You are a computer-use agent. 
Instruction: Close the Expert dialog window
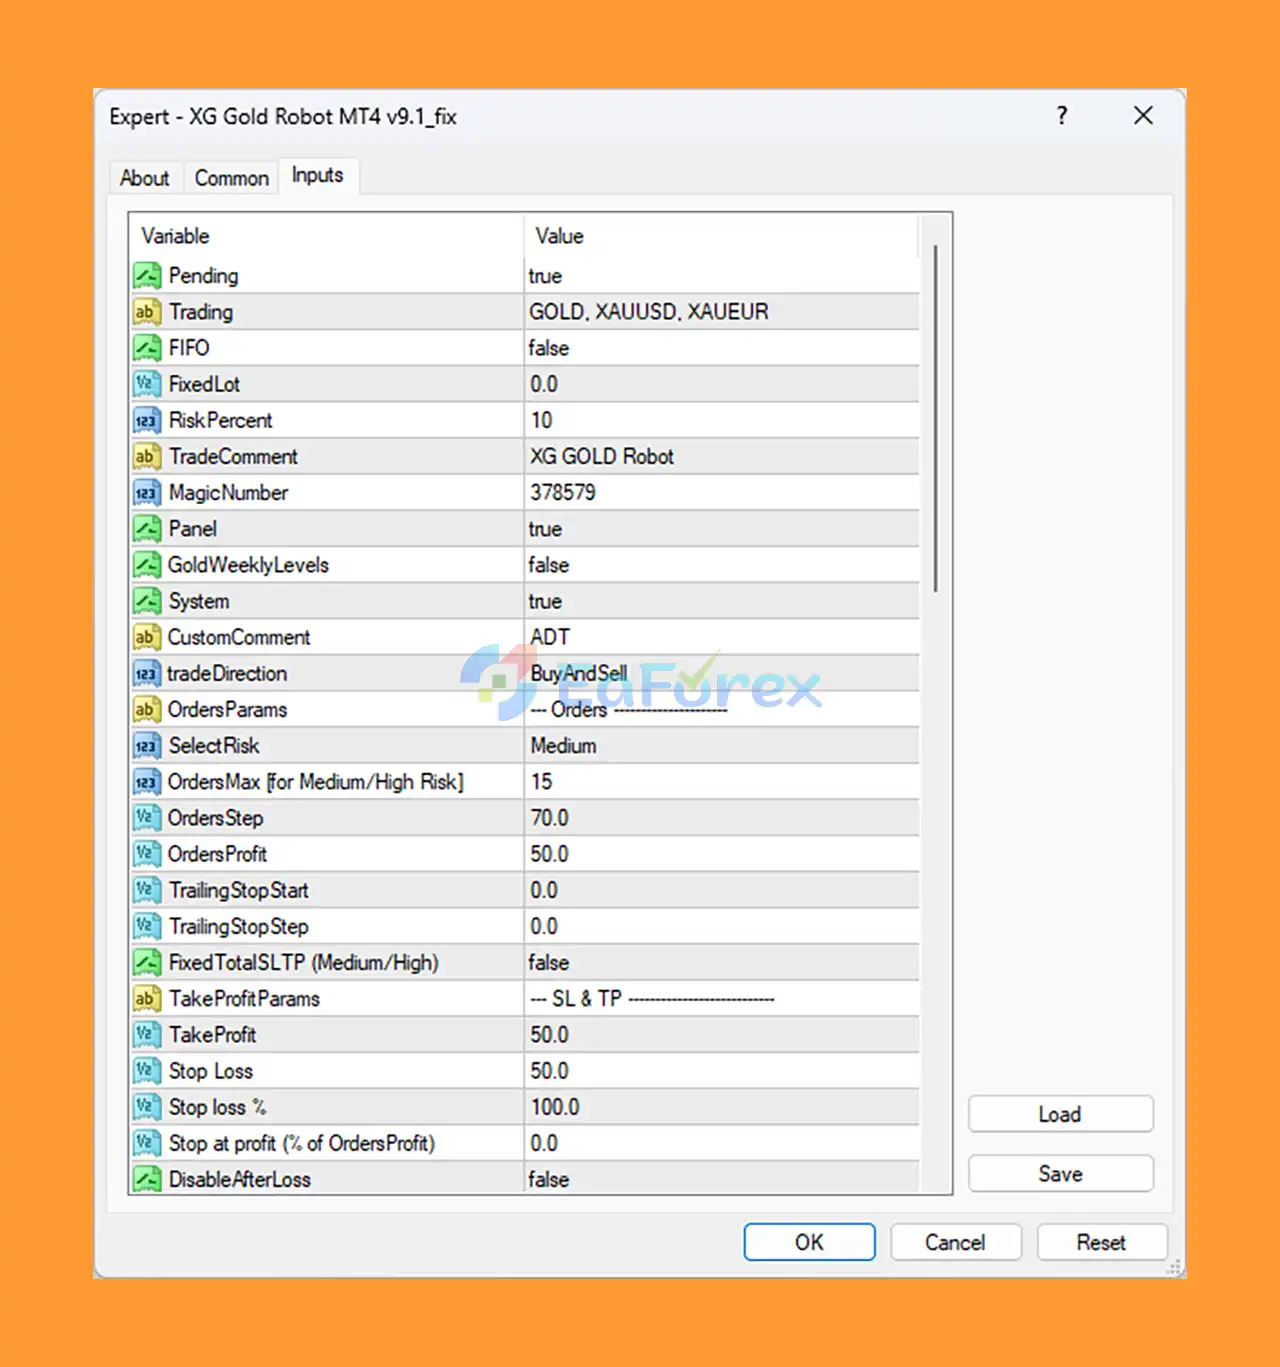1143,116
